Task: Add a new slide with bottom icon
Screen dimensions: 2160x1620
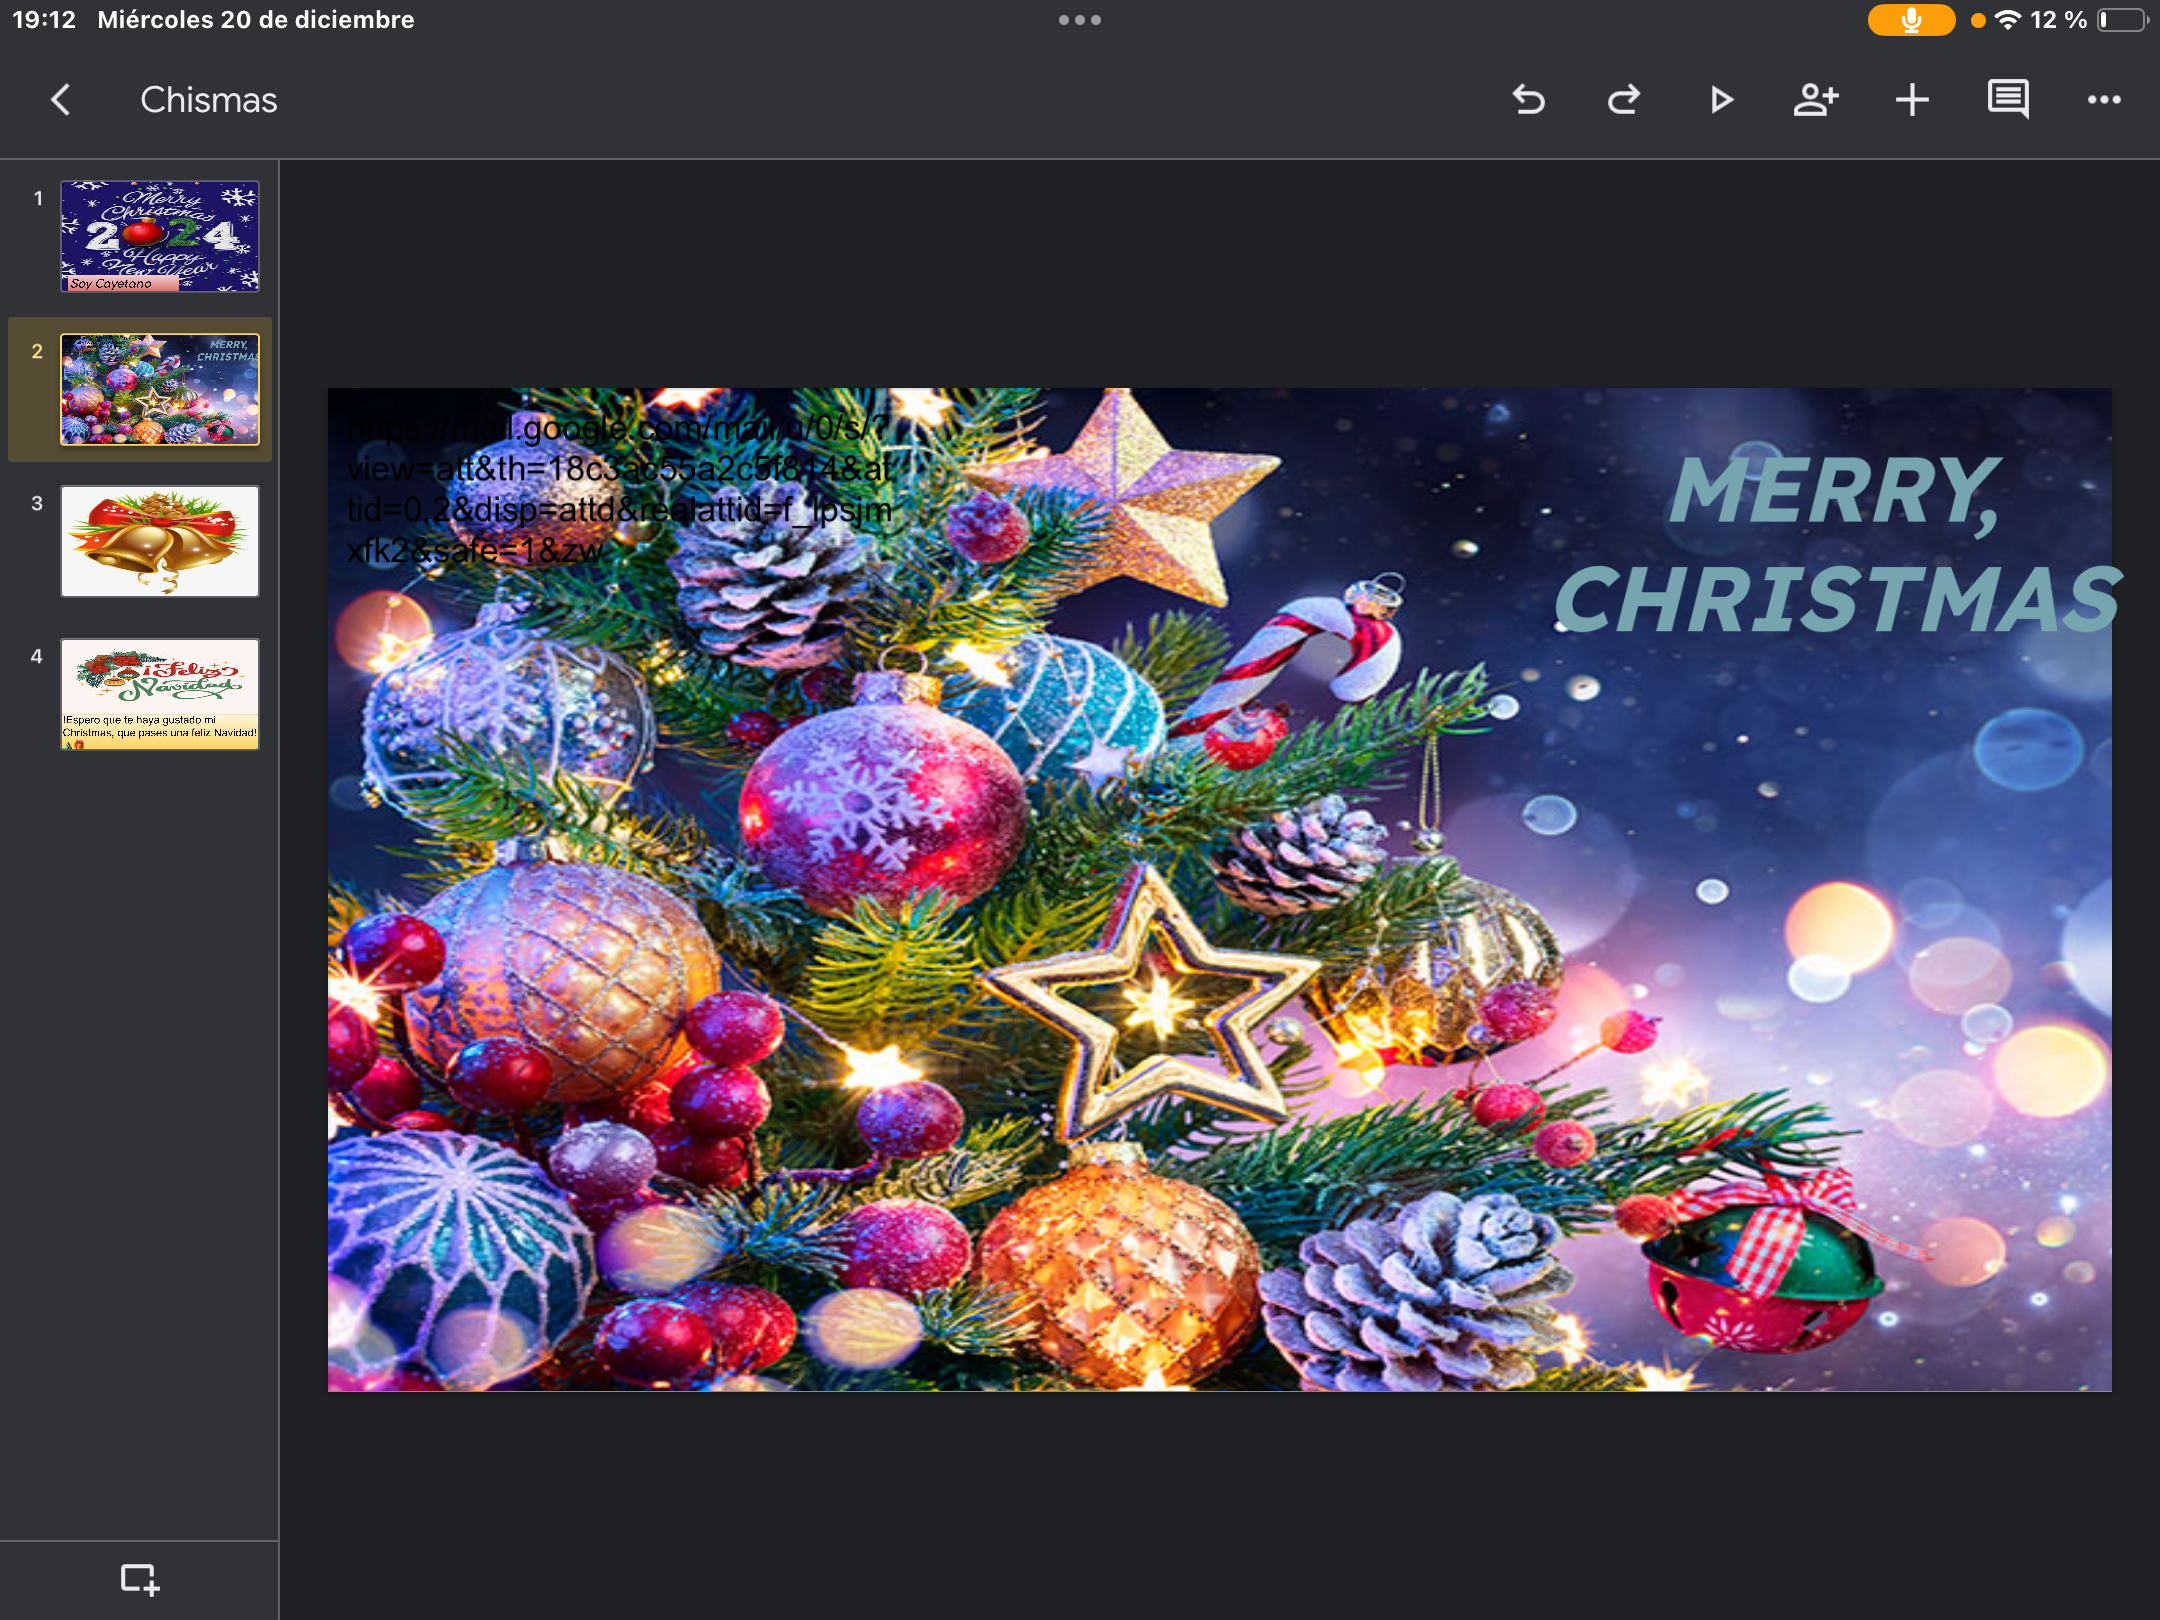Action: click(139, 1580)
